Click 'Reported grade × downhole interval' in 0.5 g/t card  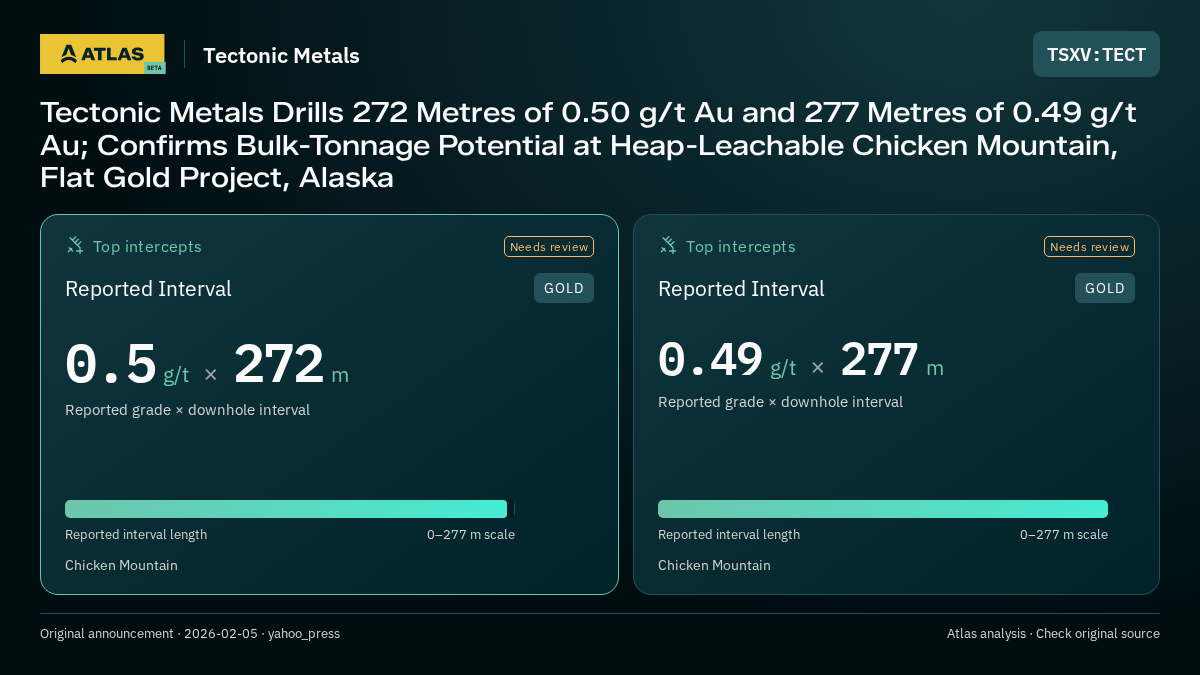coord(187,410)
